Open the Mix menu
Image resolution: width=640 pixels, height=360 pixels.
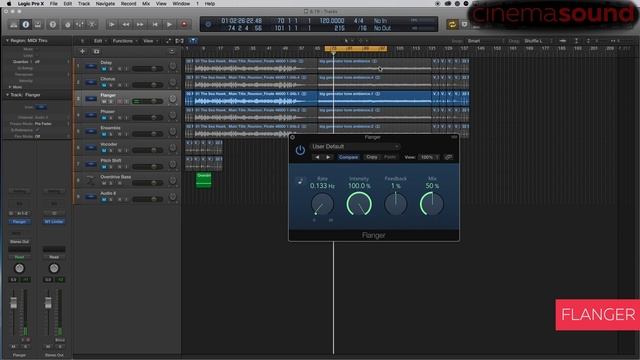pyautogui.click(x=146, y=4)
